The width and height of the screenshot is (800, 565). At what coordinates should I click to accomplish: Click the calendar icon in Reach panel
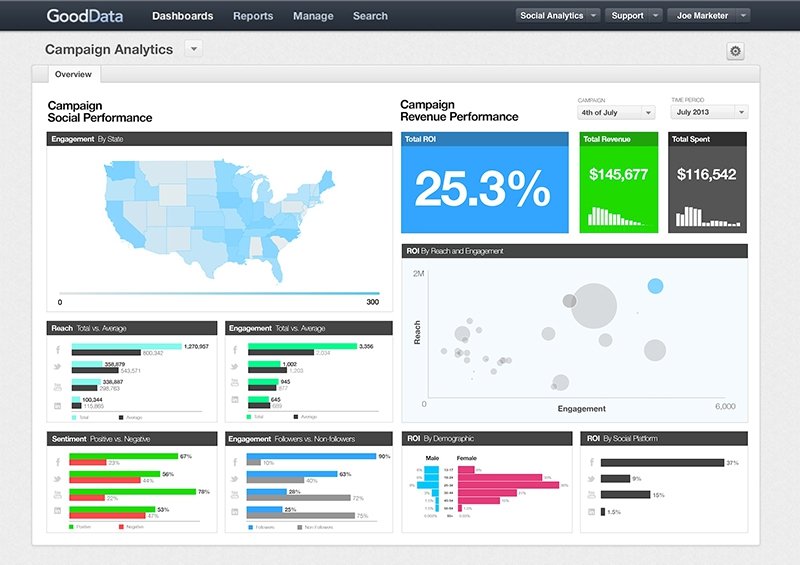[x=58, y=406]
